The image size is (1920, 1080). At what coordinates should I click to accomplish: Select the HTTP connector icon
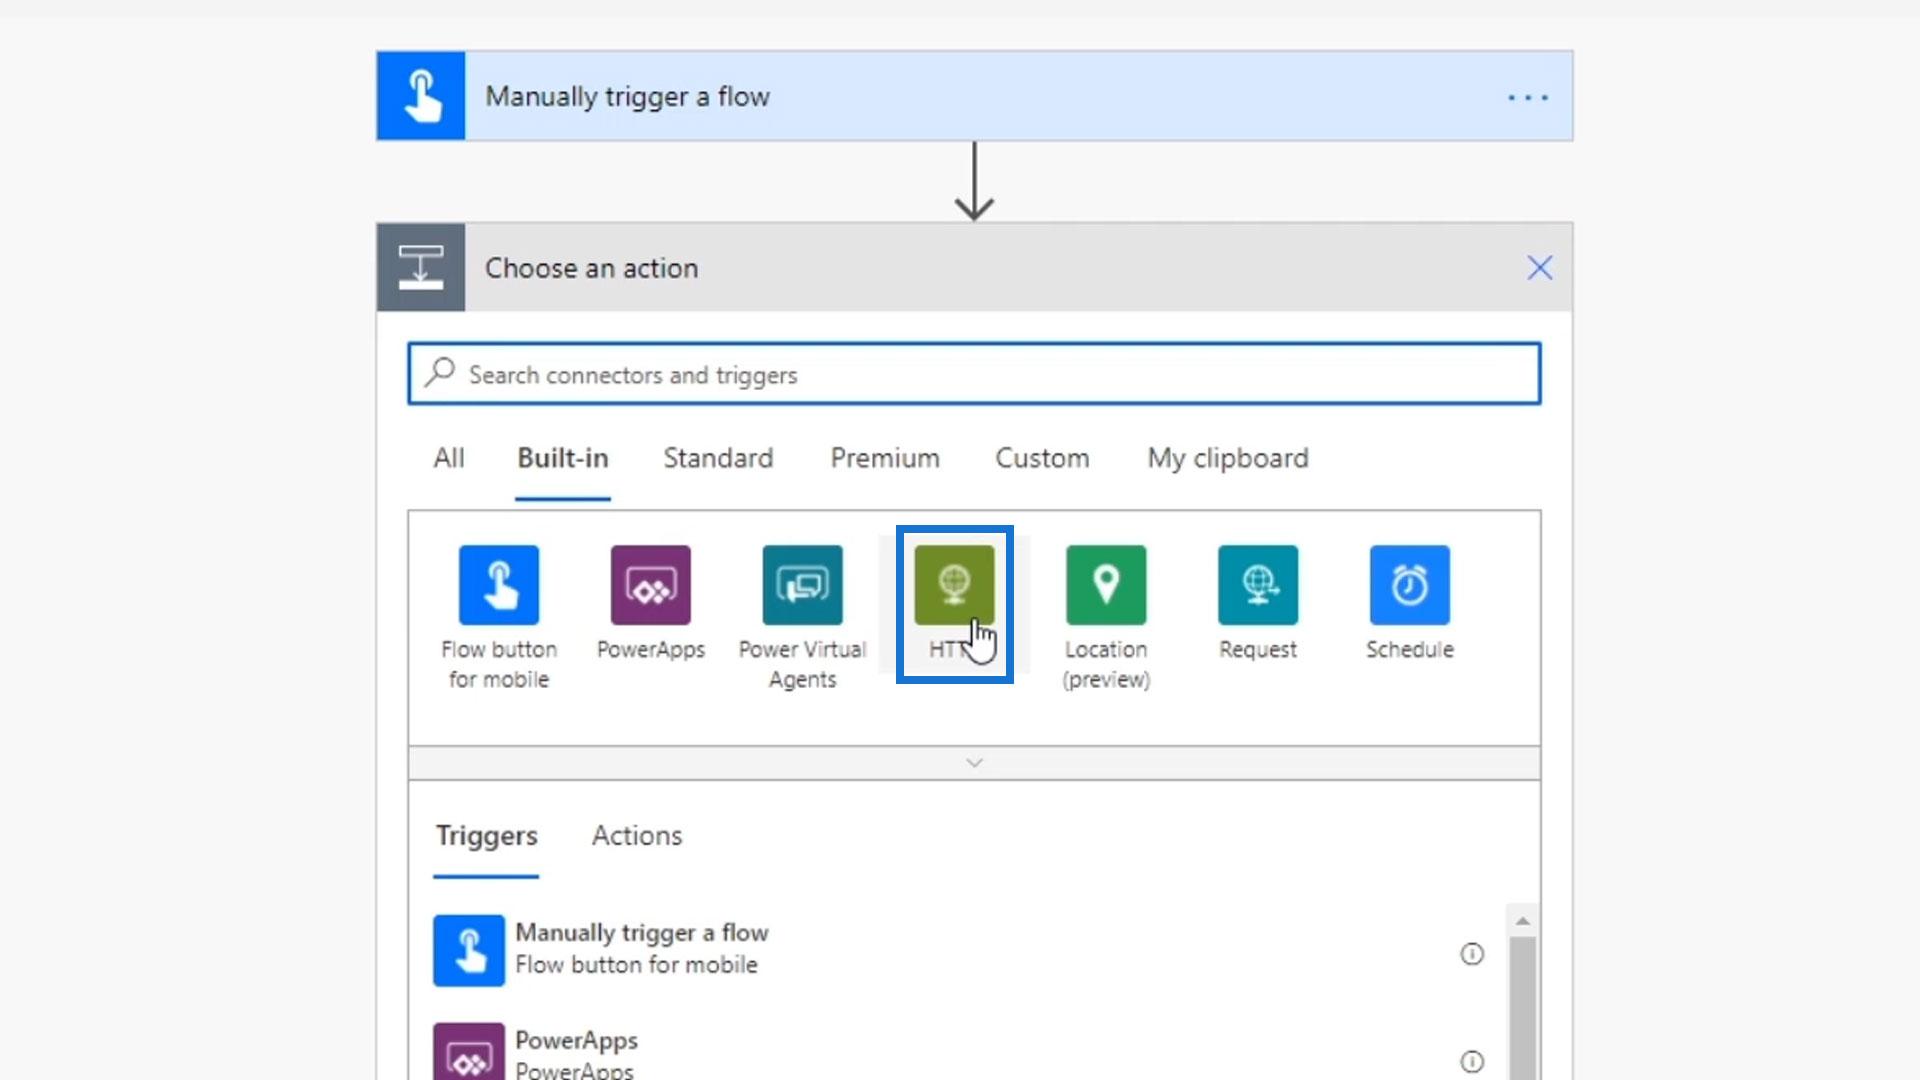(954, 585)
